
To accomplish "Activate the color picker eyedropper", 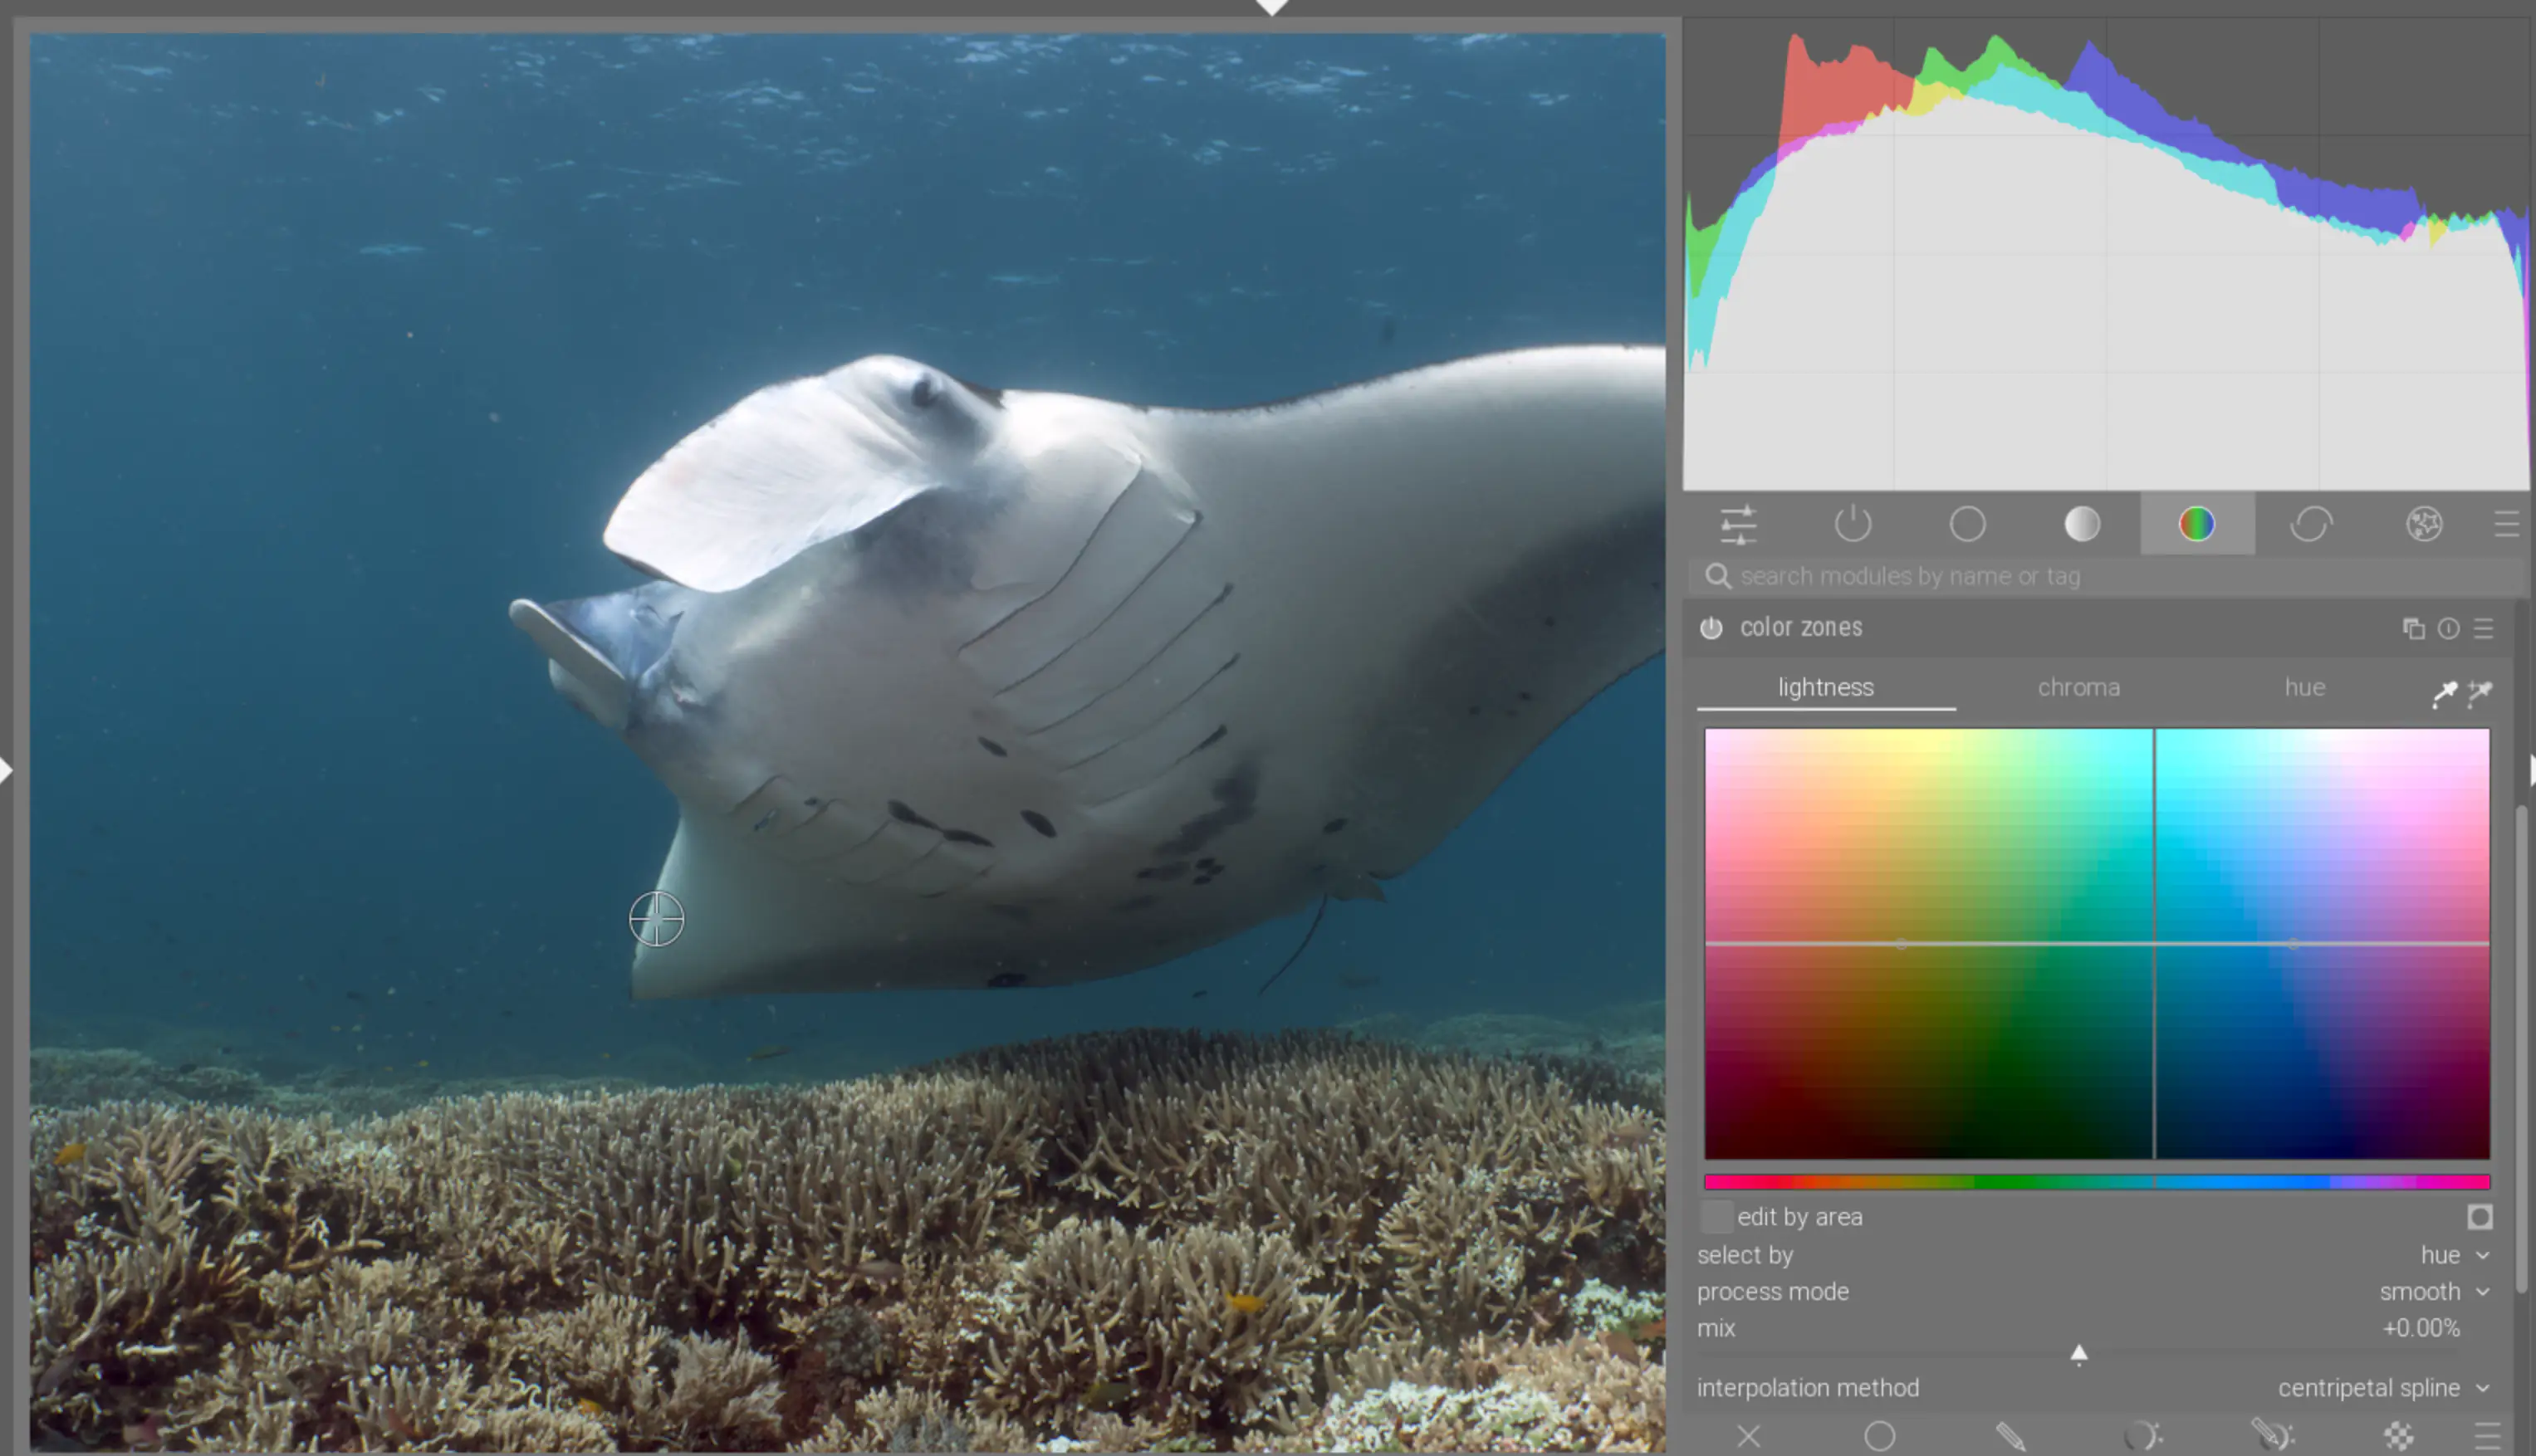I will [2444, 692].
